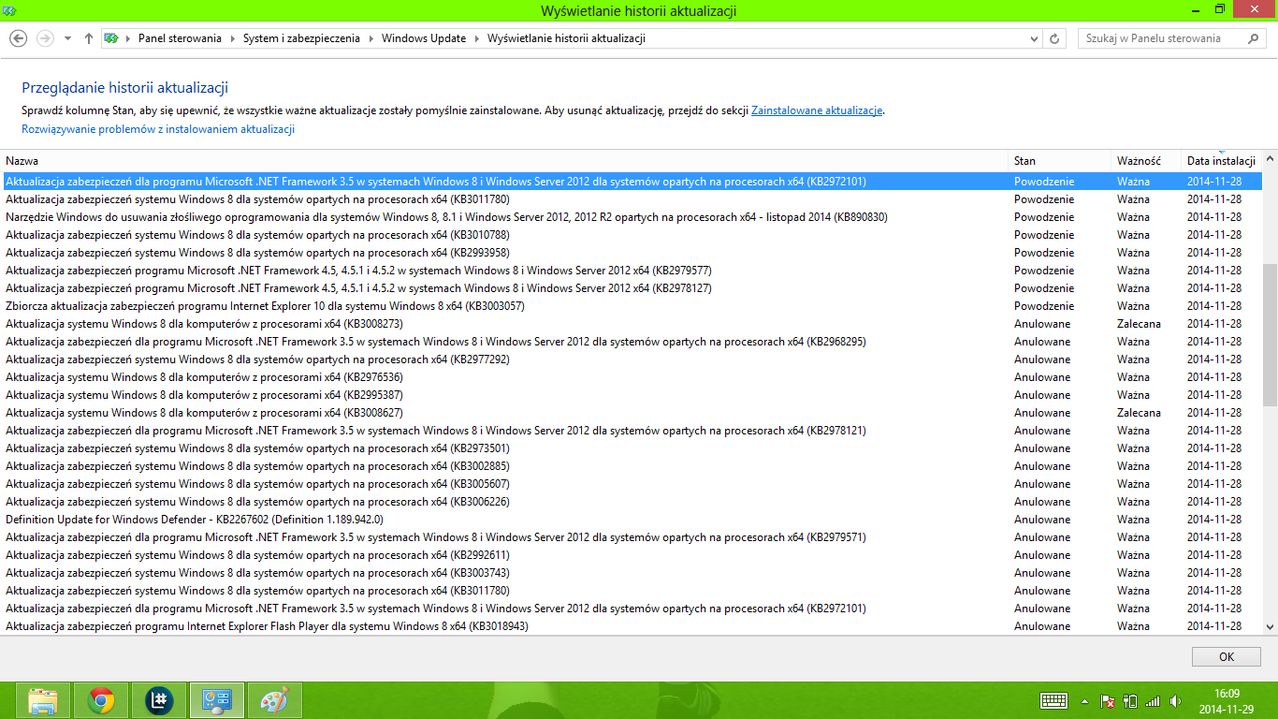Select the .NET Framework 4.5 row KB2978127
The height and width of the screenshot is (719, 1278).
(631, 288)
